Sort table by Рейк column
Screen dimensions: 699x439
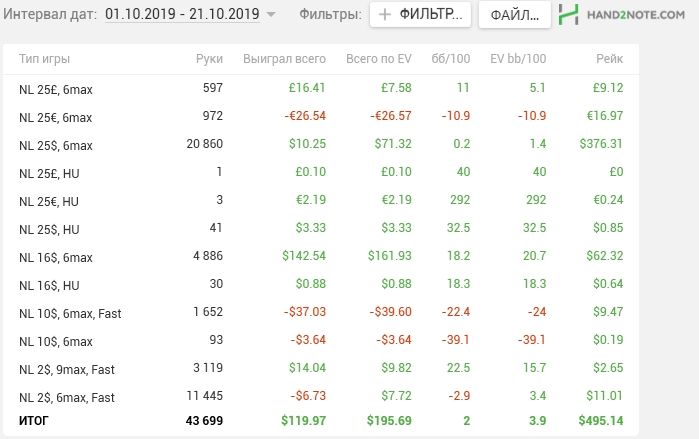coord(608,59)
